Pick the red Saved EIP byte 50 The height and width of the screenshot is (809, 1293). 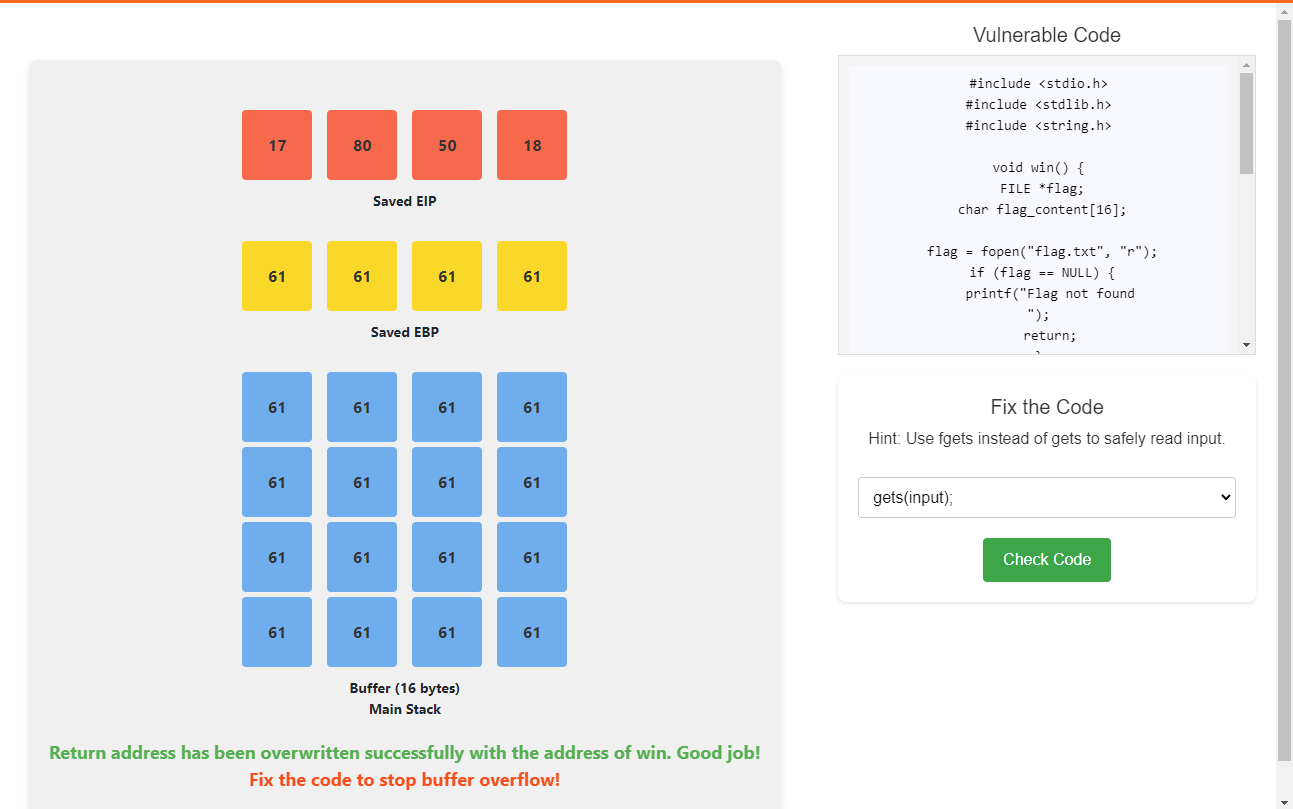[x=447, y=145]
